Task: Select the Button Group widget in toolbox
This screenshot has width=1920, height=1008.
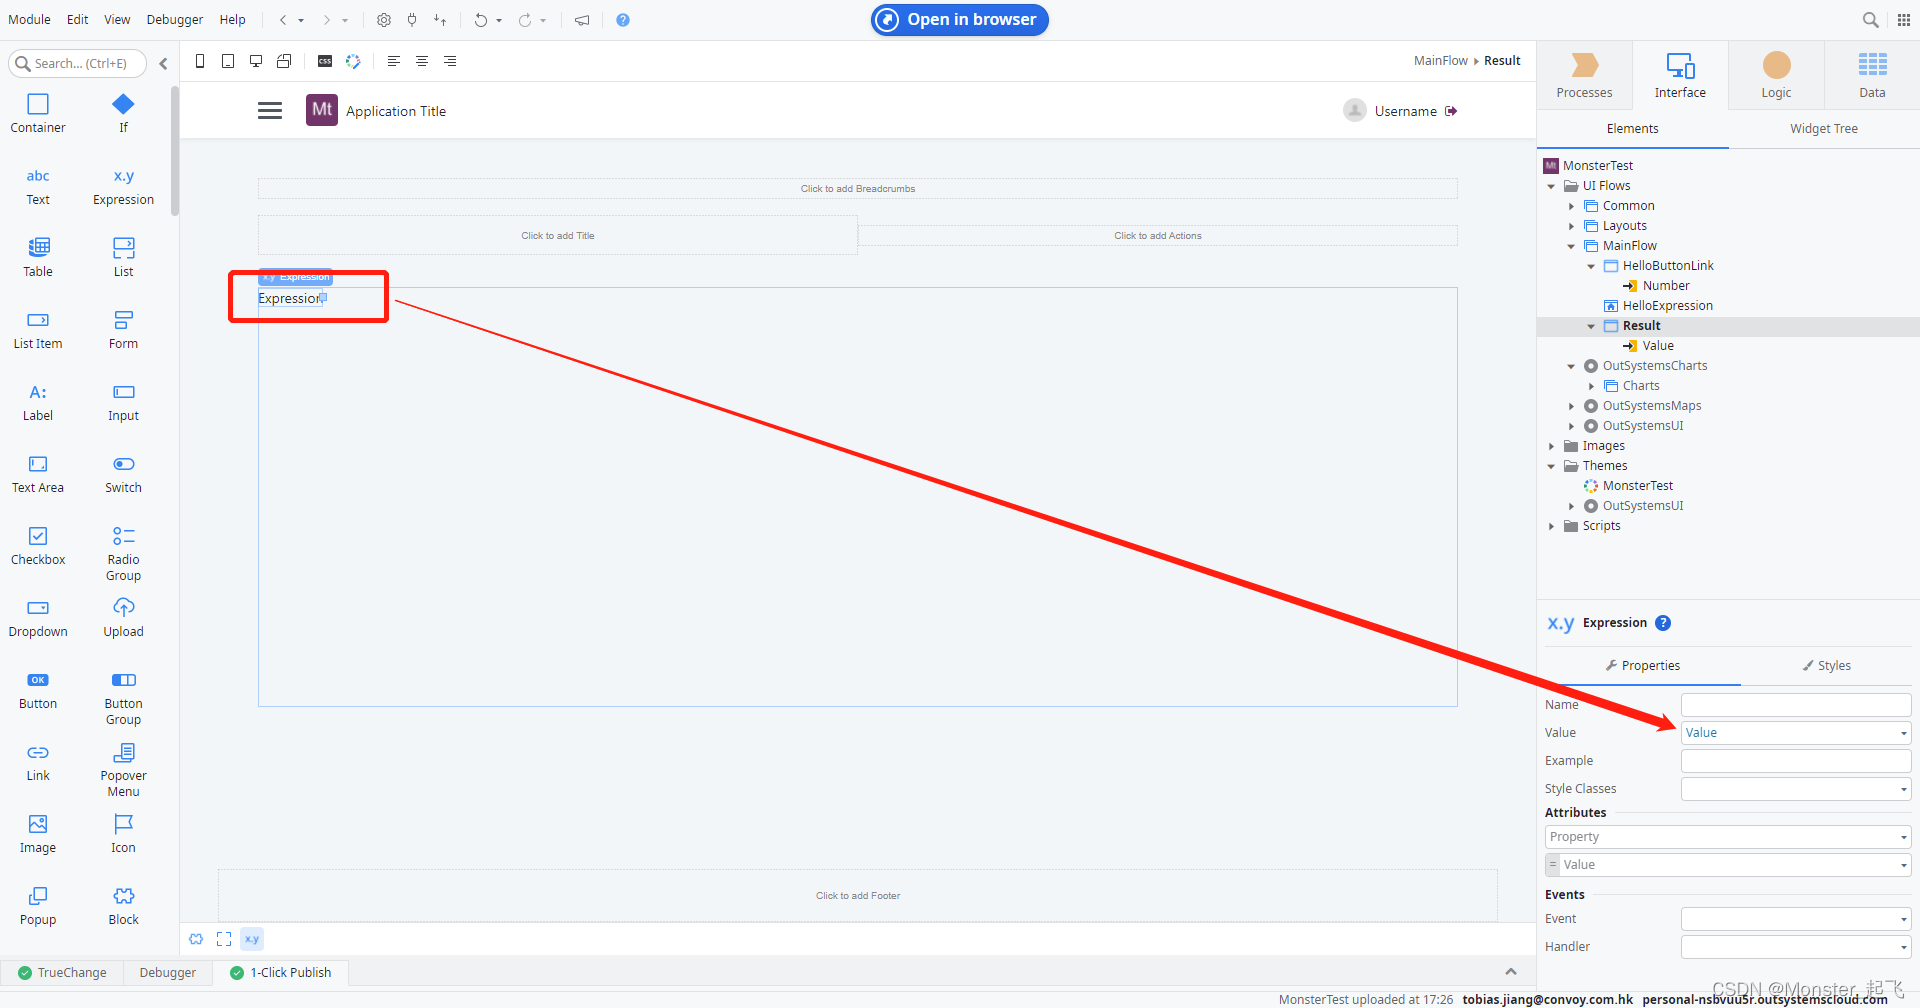Action: click(x=123, y=697)
